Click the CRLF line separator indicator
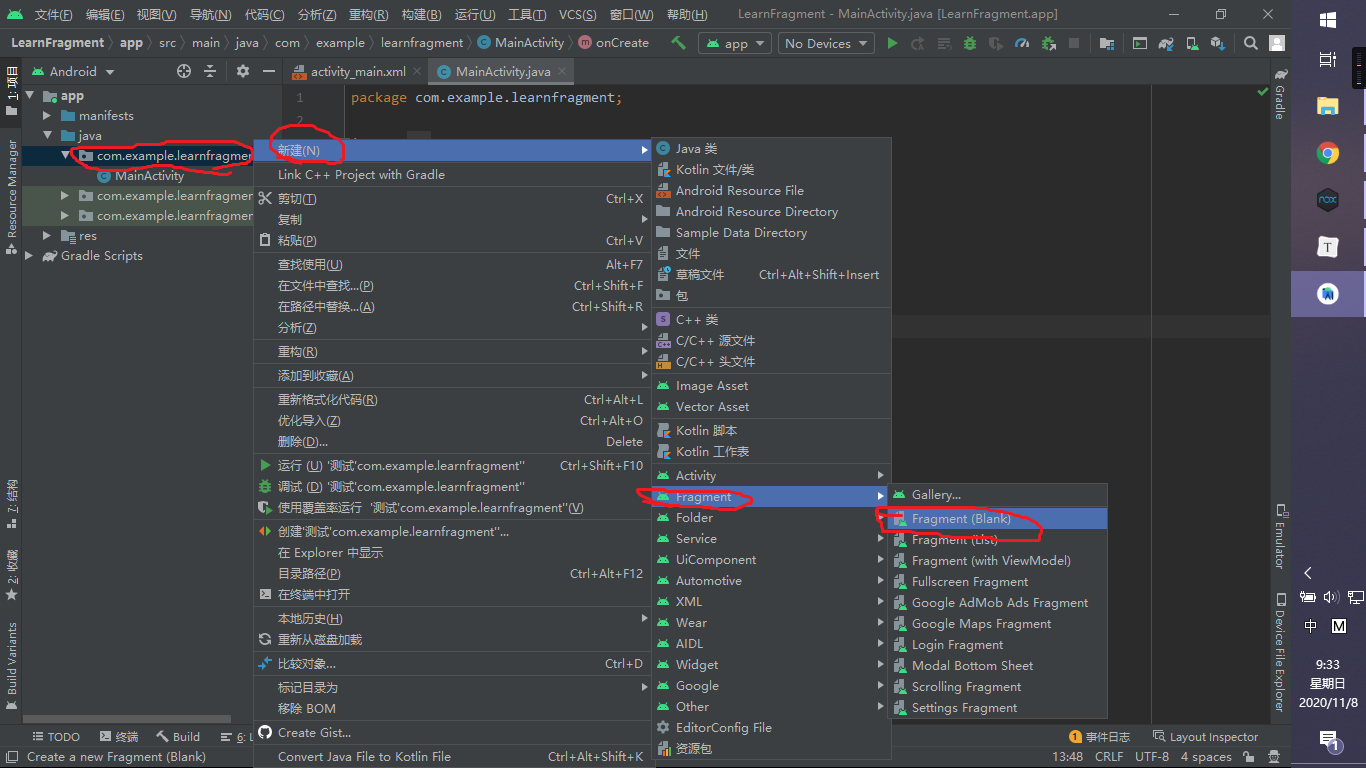The height and width of the screenshot is (768, 1366). [x=1109, y=757]
